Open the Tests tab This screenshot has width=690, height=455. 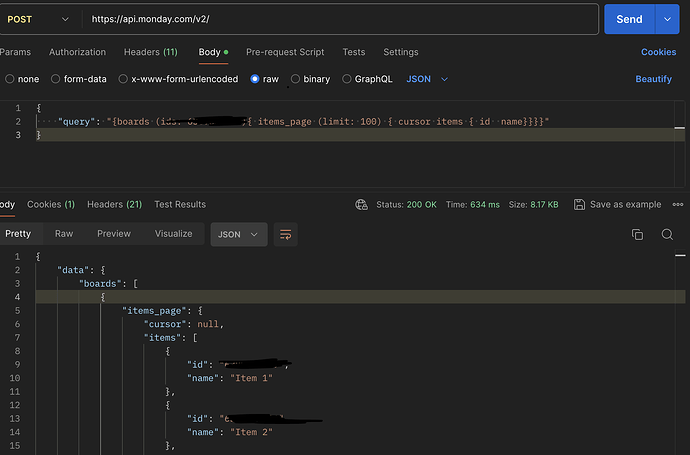click(x=354, y=52)
